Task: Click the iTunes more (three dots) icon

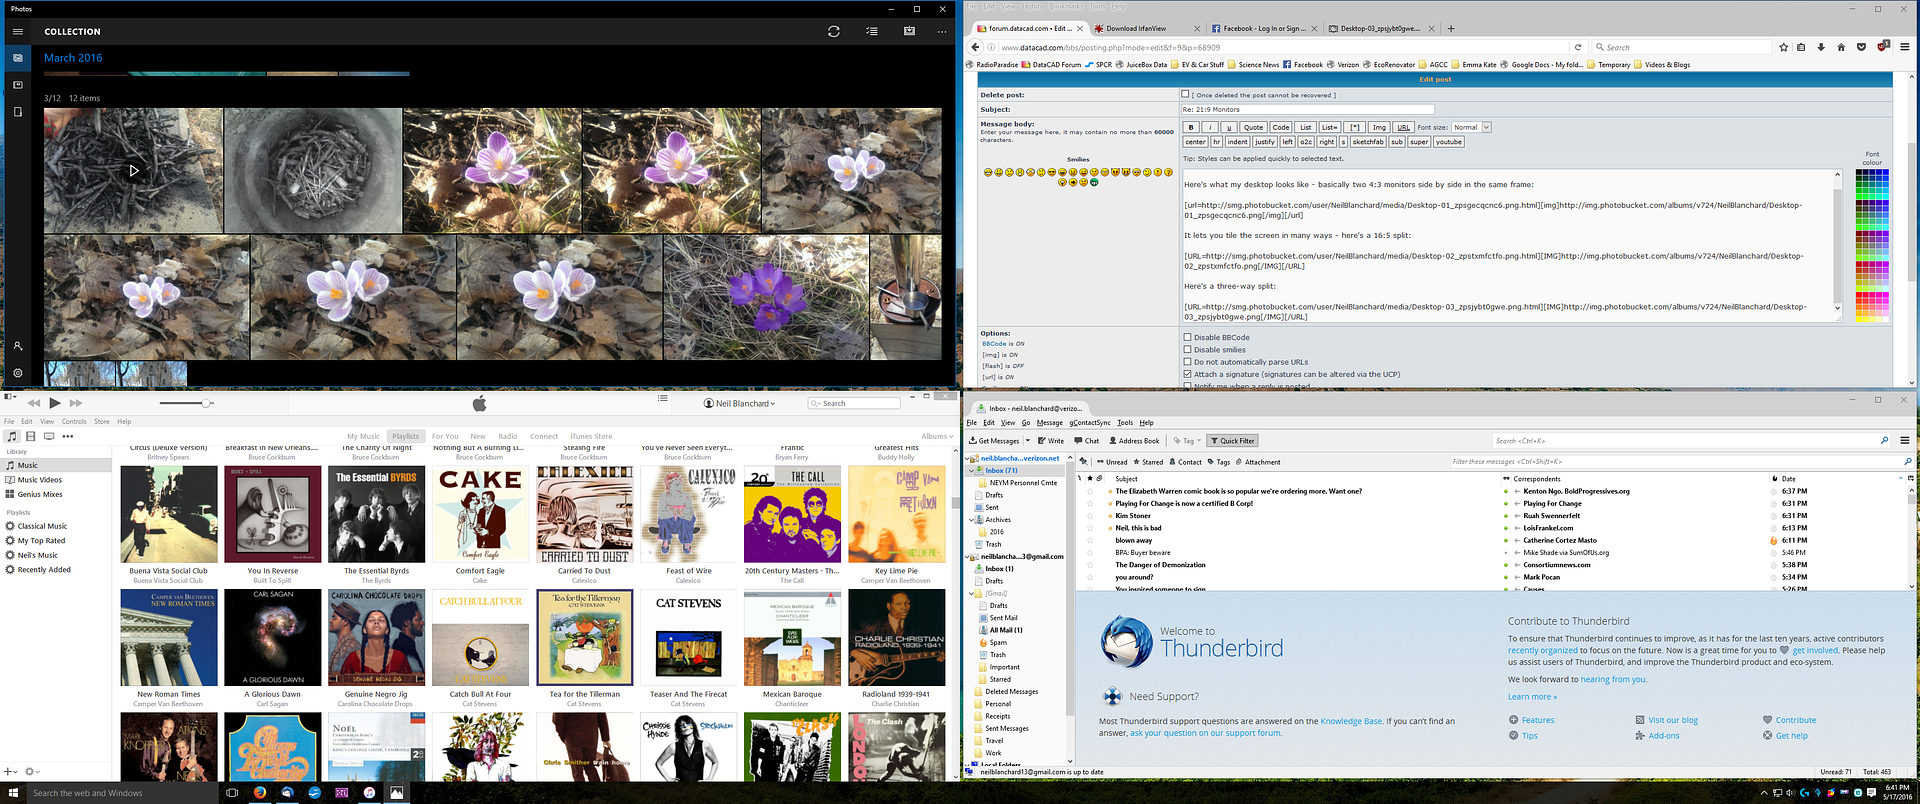Action: pyautogui.click(x=66, y=436)
